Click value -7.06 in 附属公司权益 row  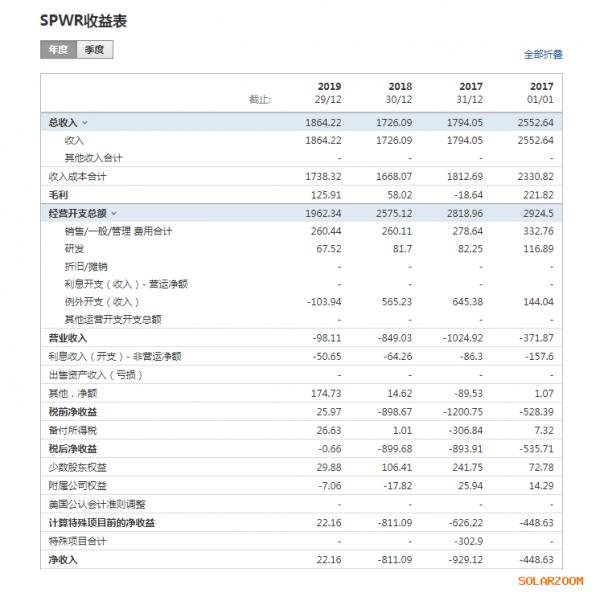tap(329, 485)
